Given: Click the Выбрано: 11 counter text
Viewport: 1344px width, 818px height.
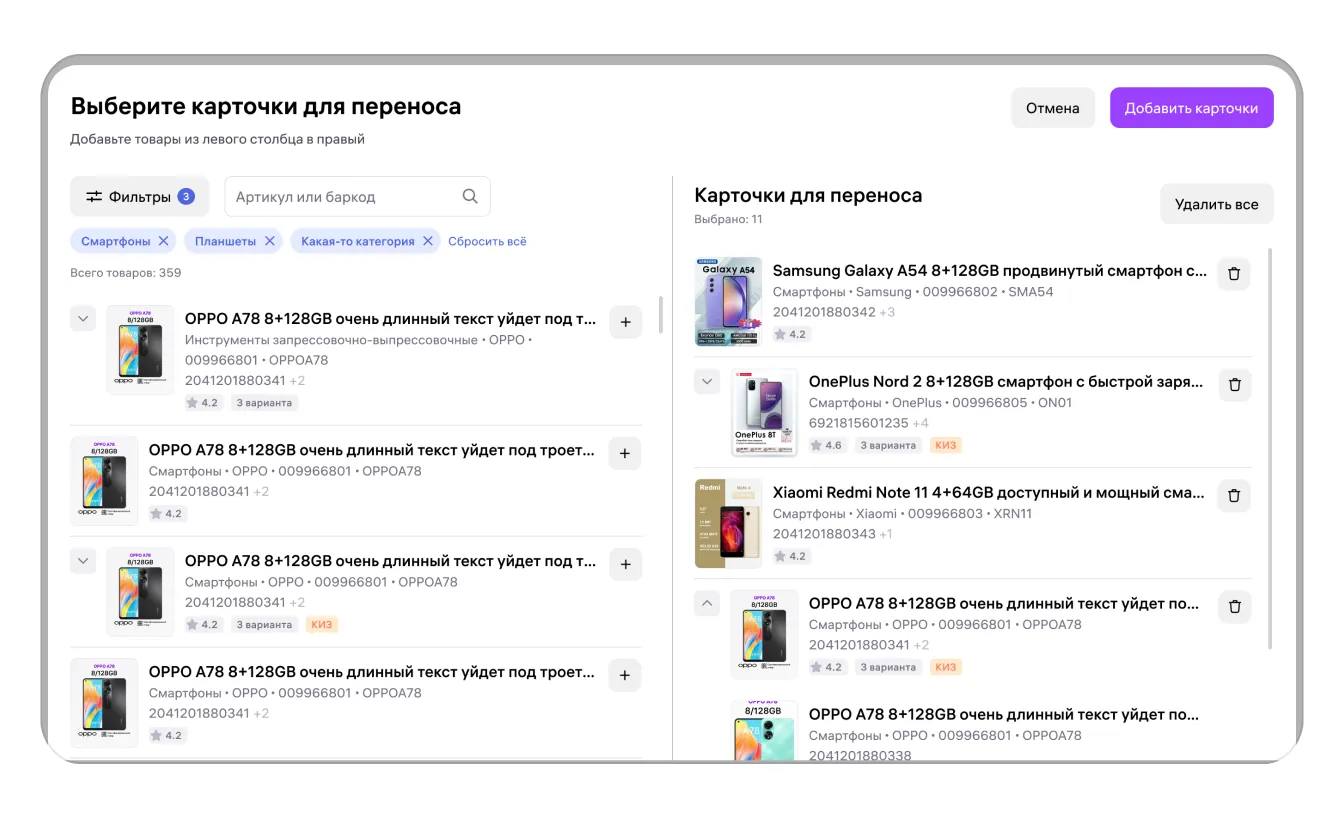Looking at the screenshot, I should [728, 219].
